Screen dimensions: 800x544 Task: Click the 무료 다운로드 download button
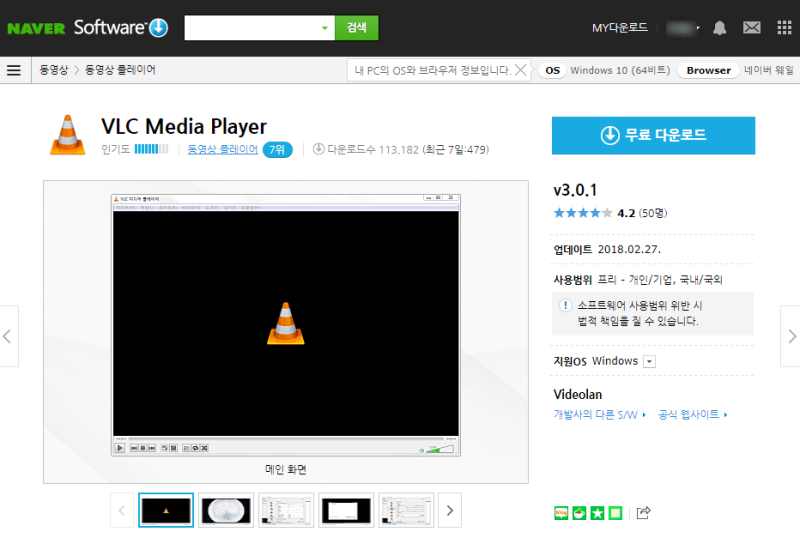pyautogui.click(x=653, y=135)
